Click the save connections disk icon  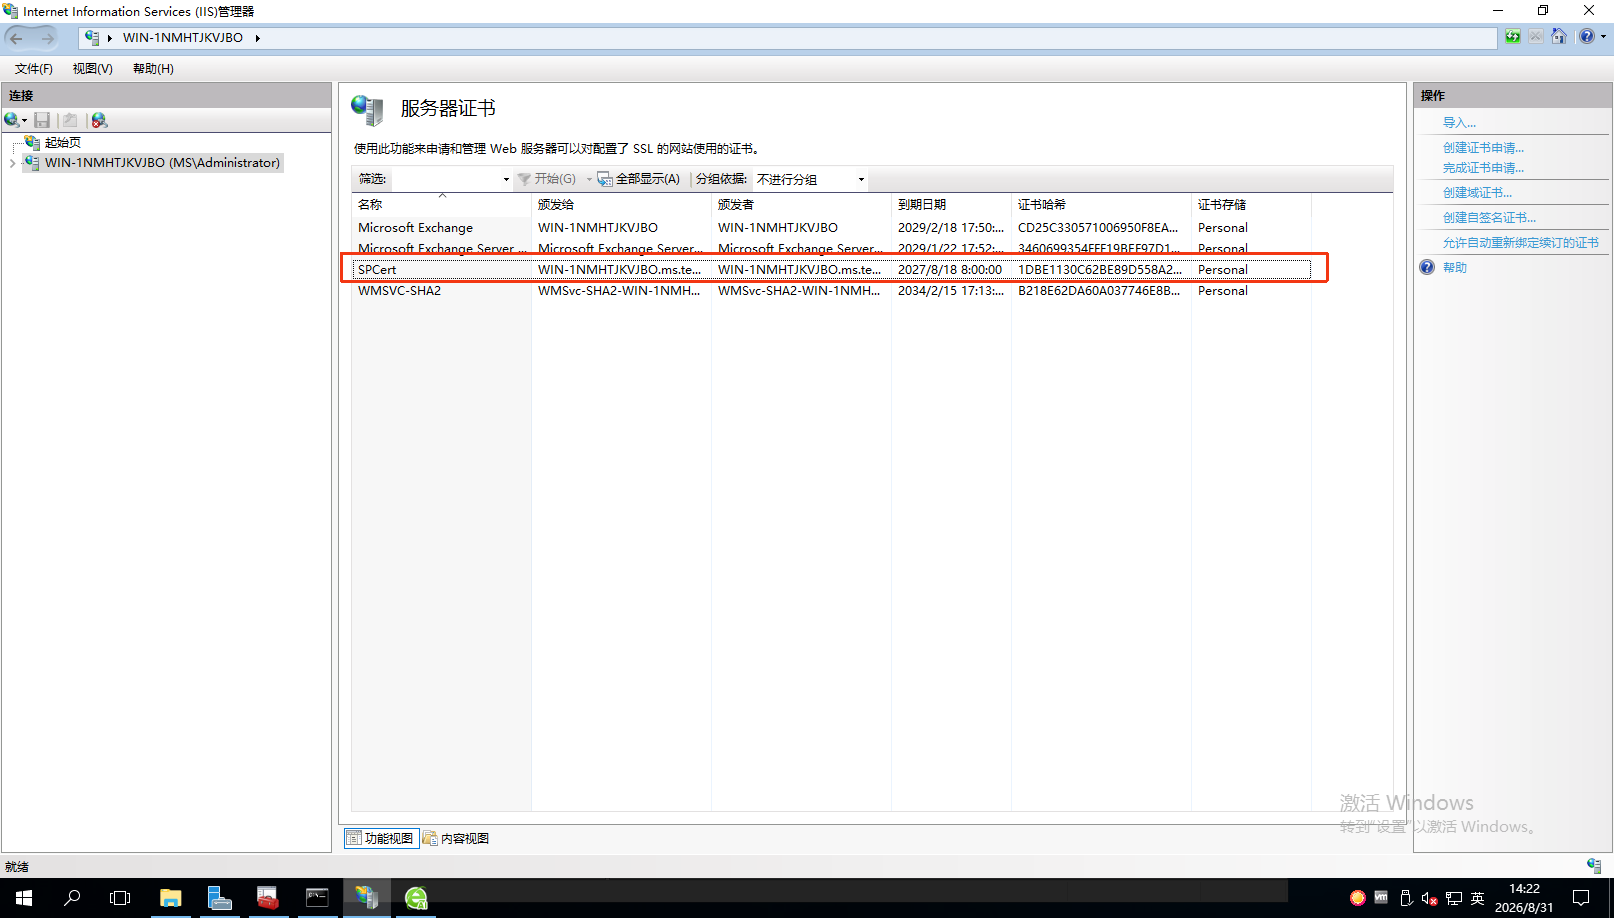42,120
